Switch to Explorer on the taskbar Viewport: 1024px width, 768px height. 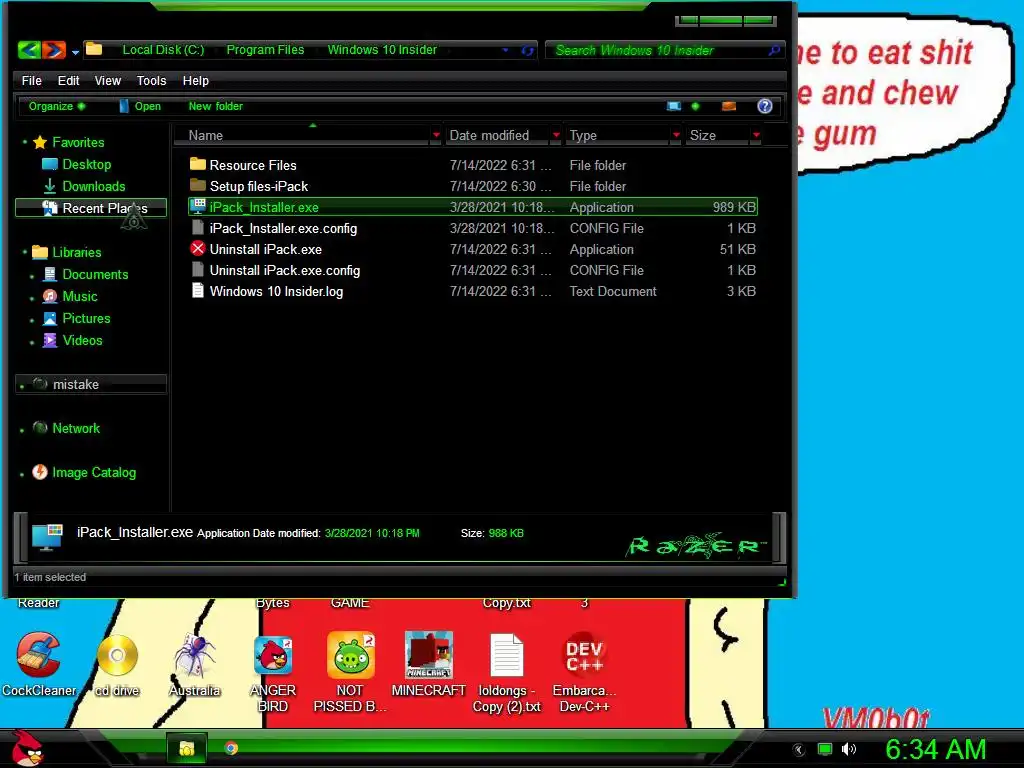187,748
